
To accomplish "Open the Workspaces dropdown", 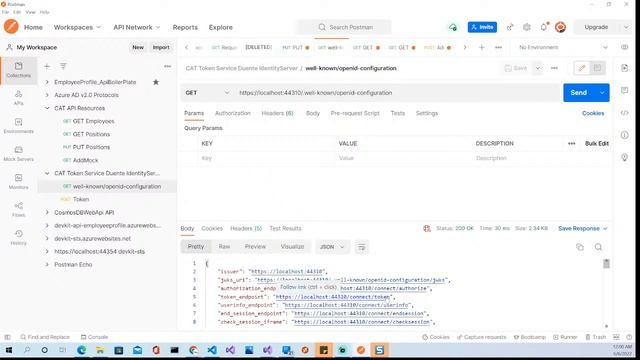I will pos(77,27).
